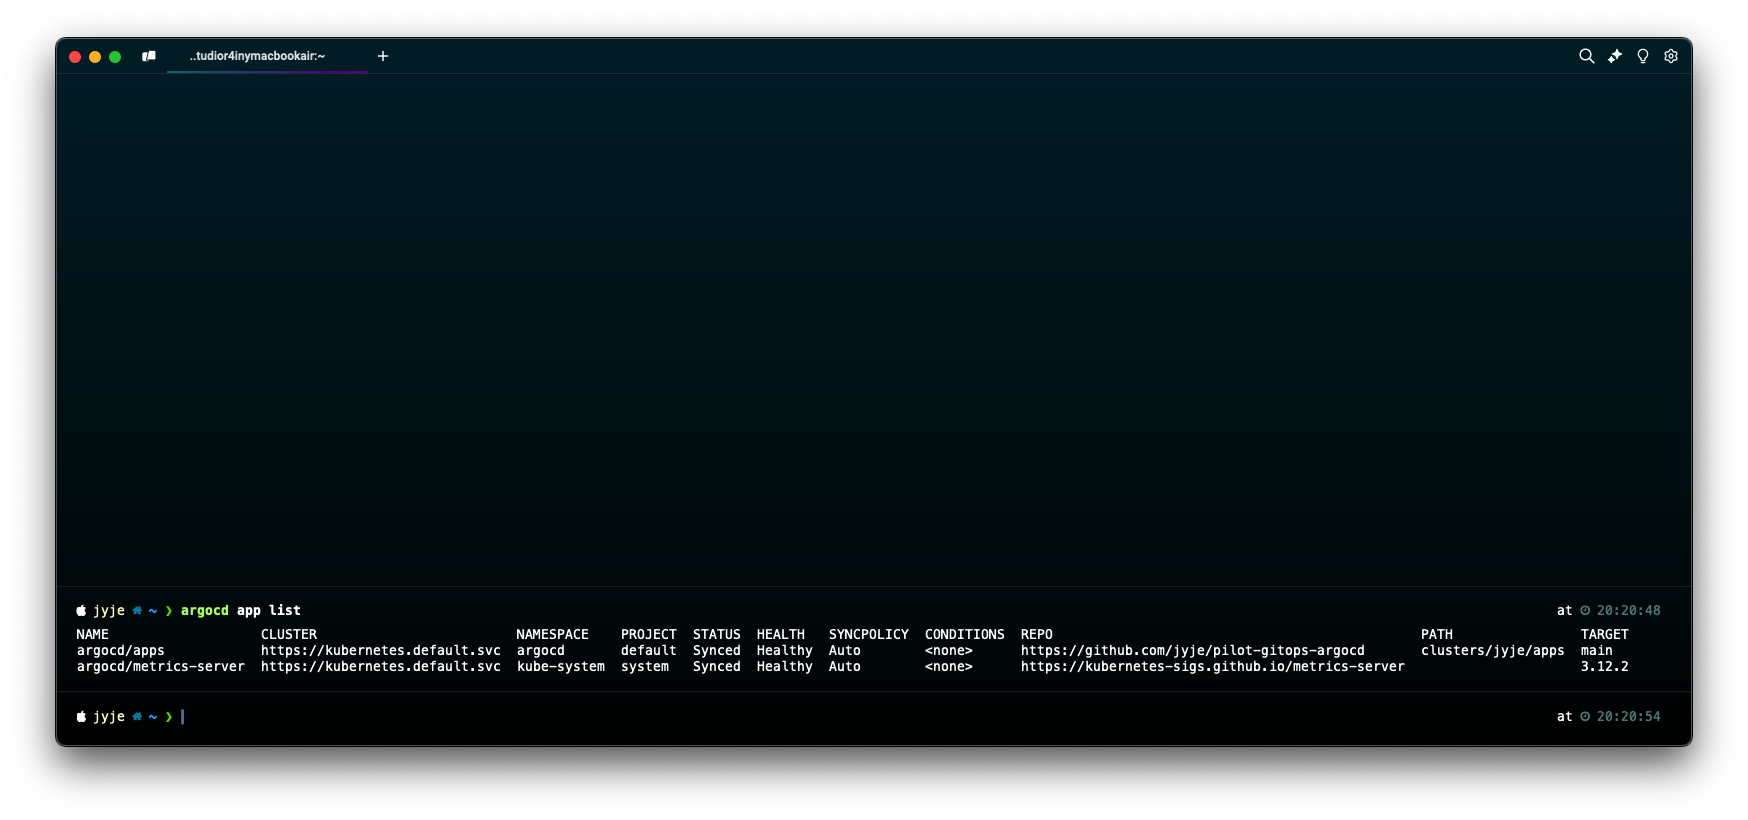Minimize window using the yellow button
This screenshot has width=1748, height=820.
[x=95, y=57]
